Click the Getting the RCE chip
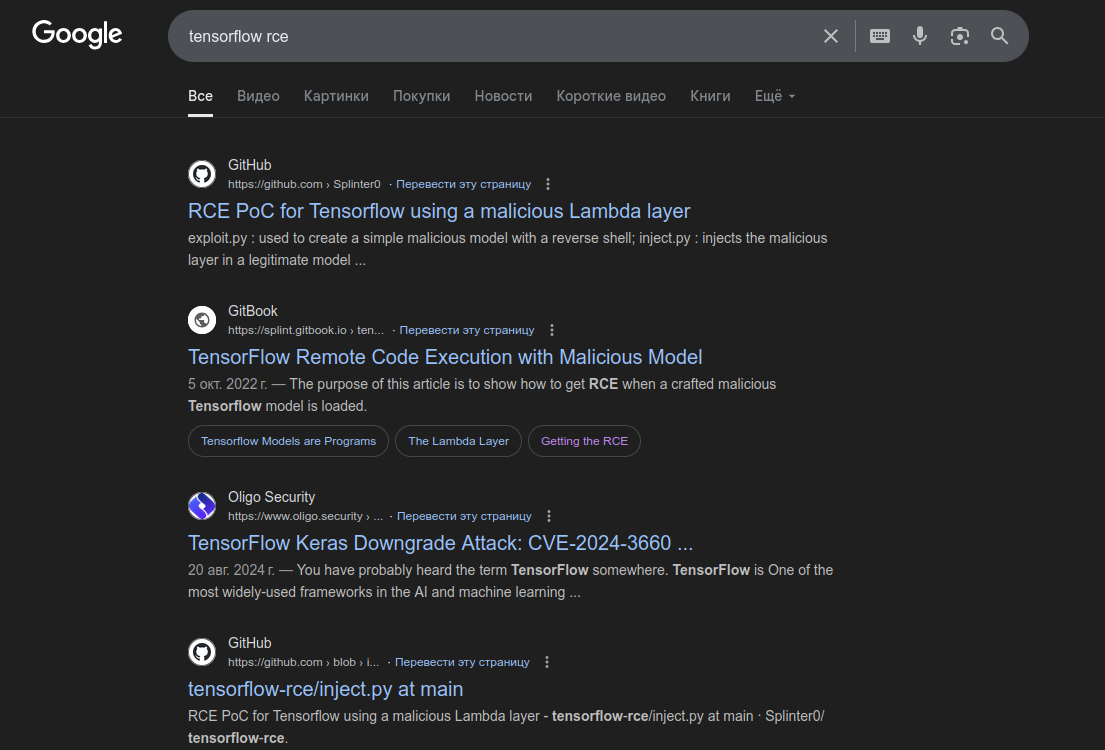This screenshot has height=750, width=1105. click(x=584, y=440)
